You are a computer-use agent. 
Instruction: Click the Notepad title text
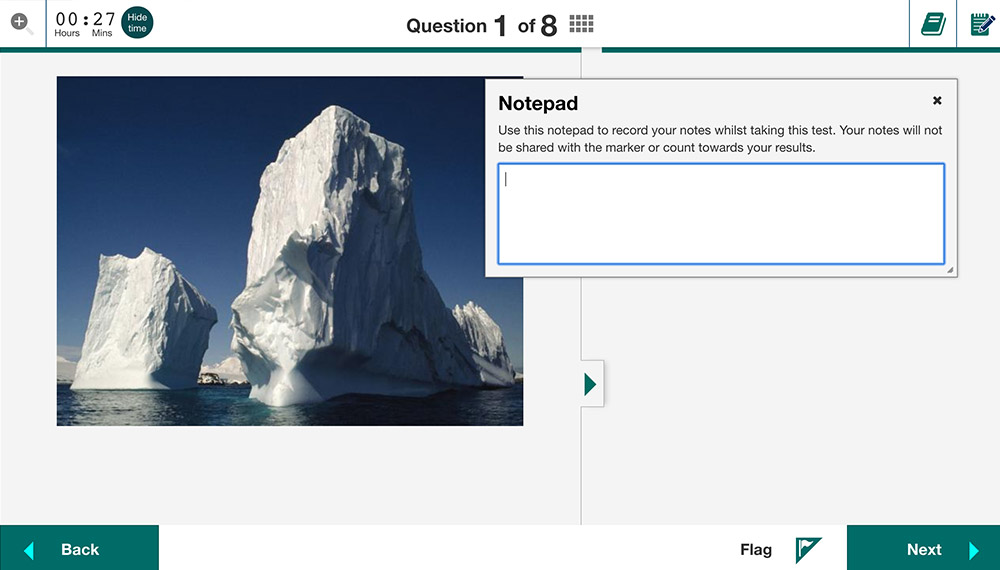[x=538, y=103]
